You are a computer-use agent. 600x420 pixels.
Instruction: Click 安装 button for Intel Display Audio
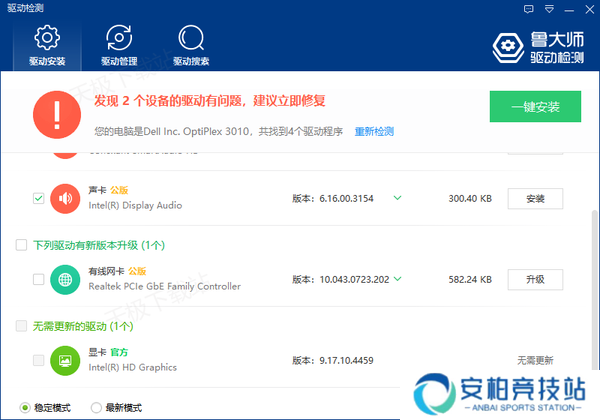pyautogui.click(x=535, y=199)
